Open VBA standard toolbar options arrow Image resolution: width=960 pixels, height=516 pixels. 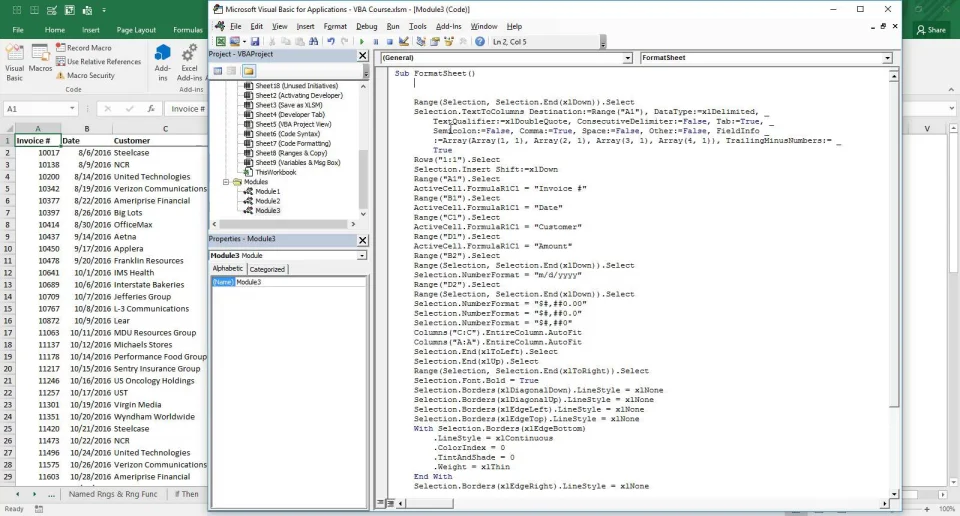[x=603, y=42]
